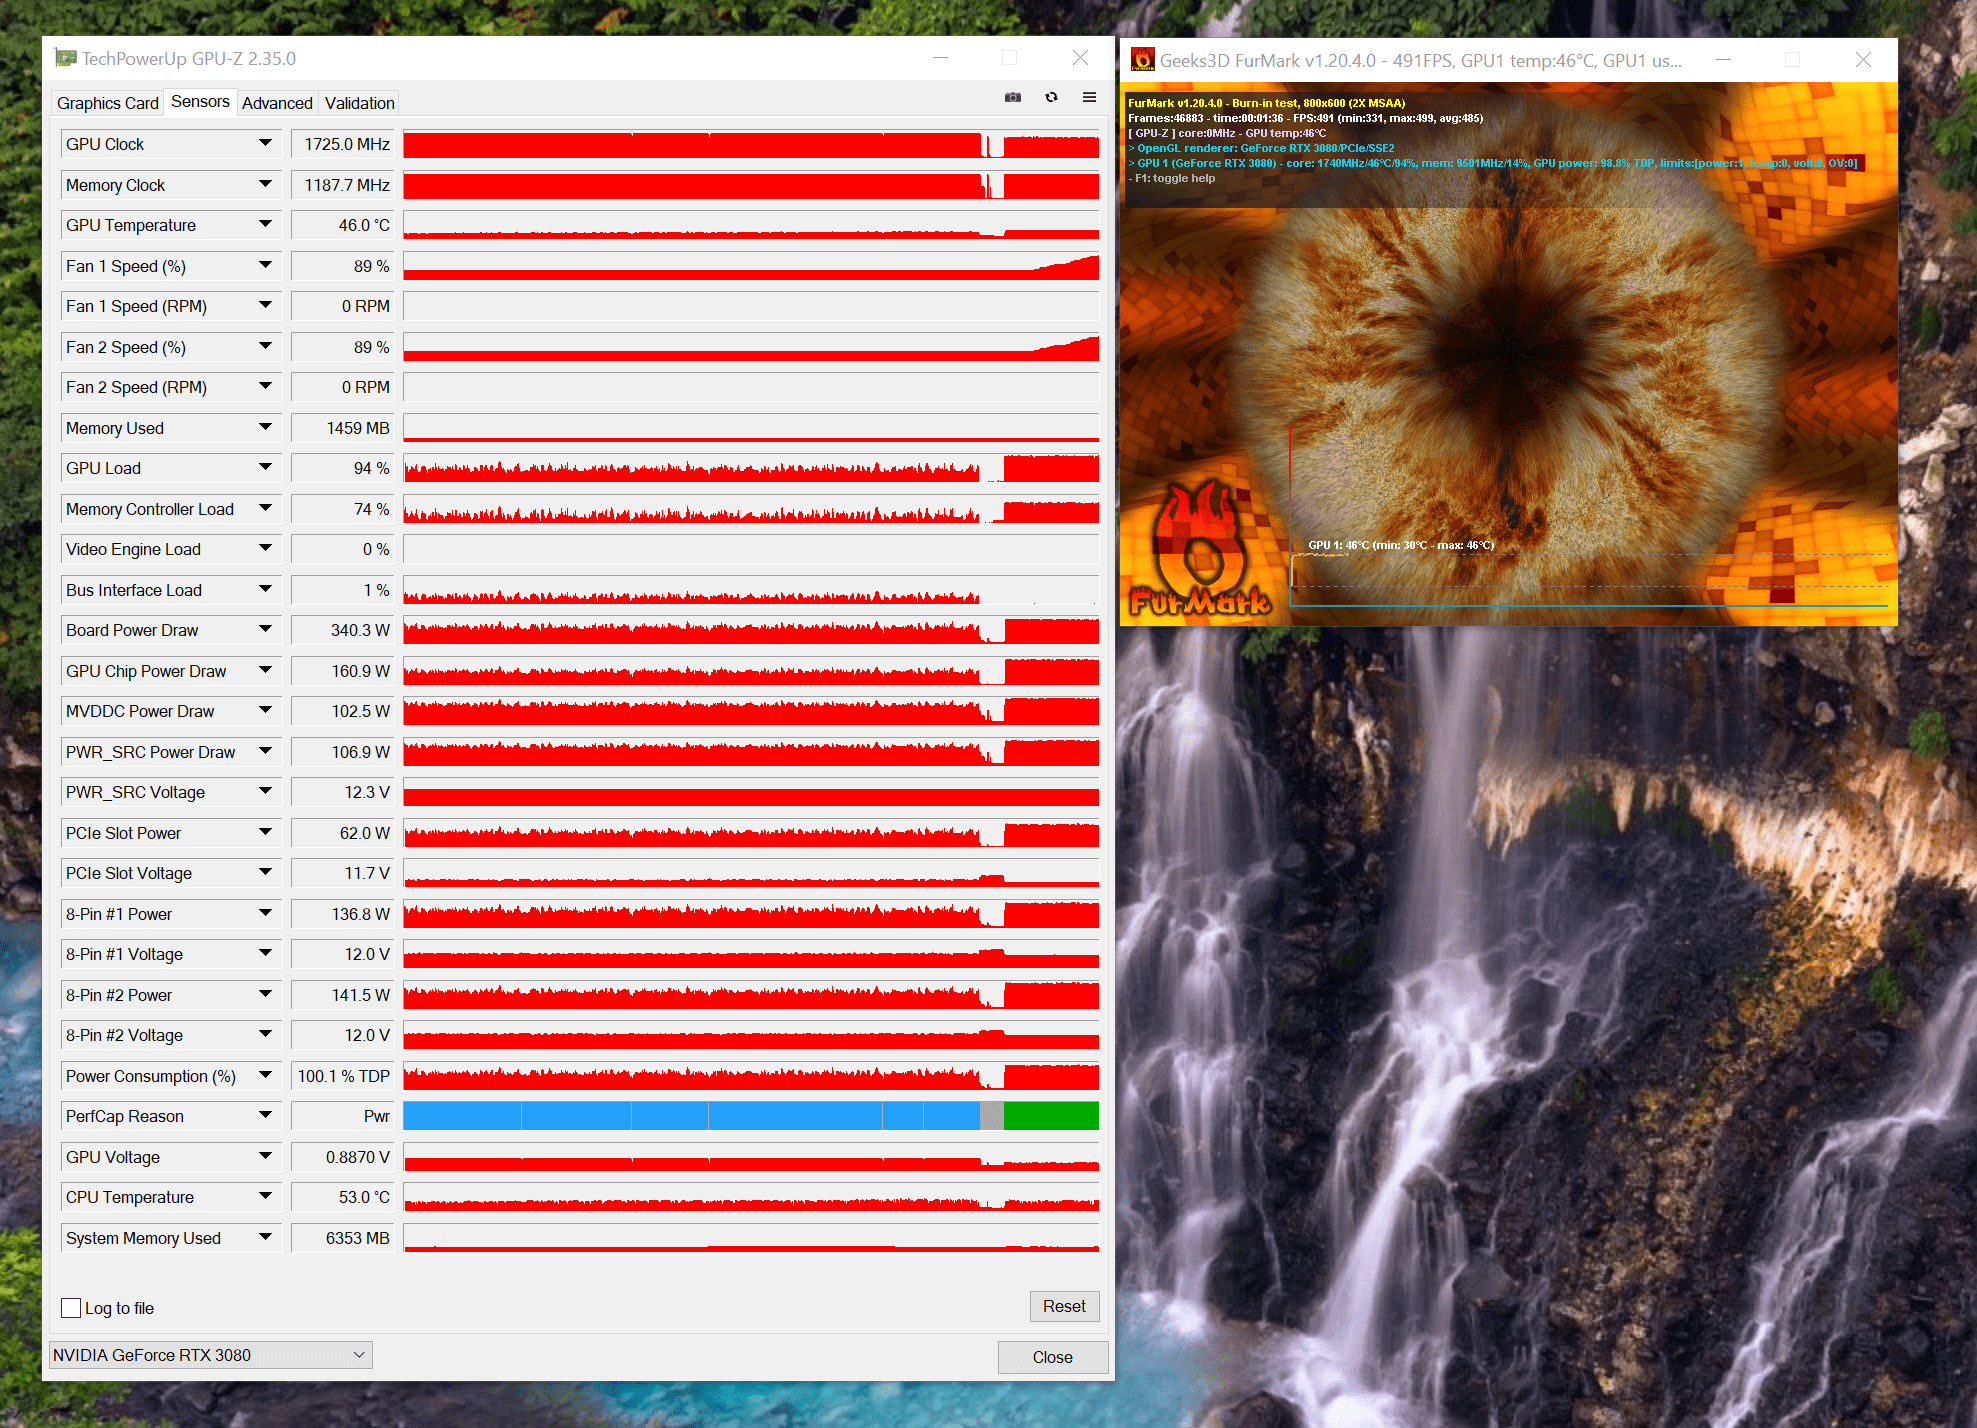The width and height of the screenshot is (1977, 1428).
Task: Minimize the FurMark window
Action: tap(1723, 60)
